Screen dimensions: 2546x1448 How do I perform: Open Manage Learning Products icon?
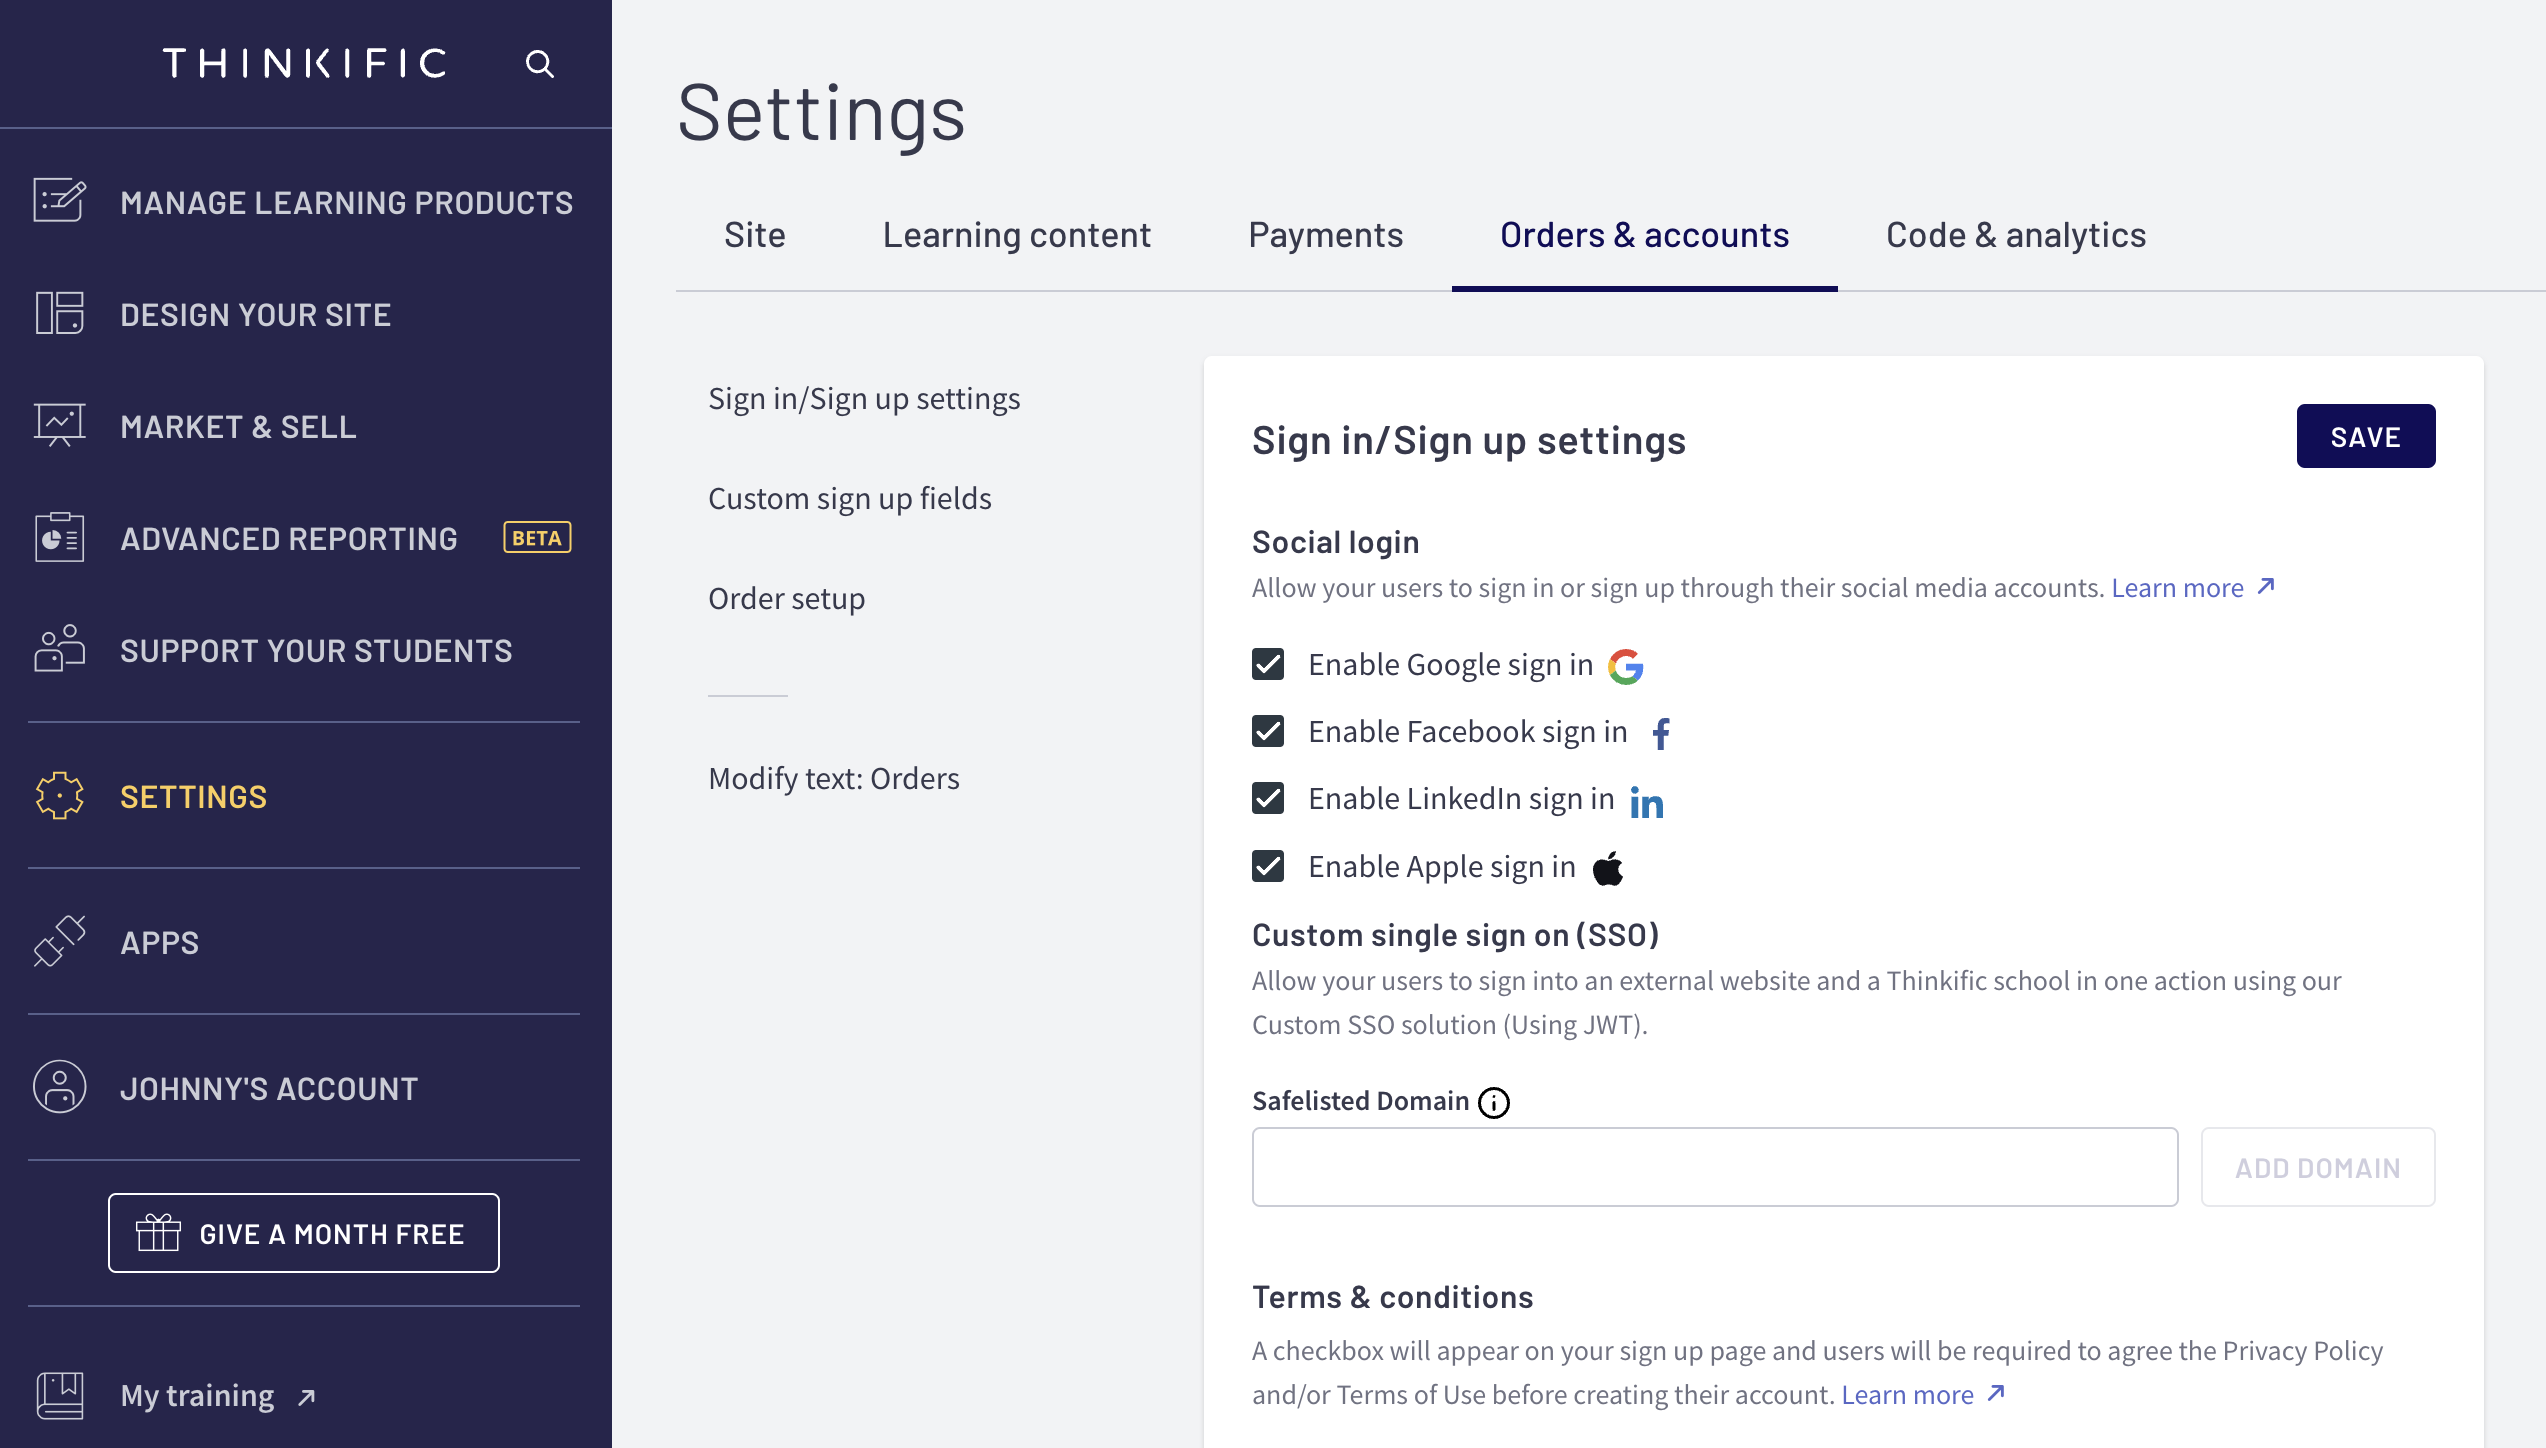(59, 201)
